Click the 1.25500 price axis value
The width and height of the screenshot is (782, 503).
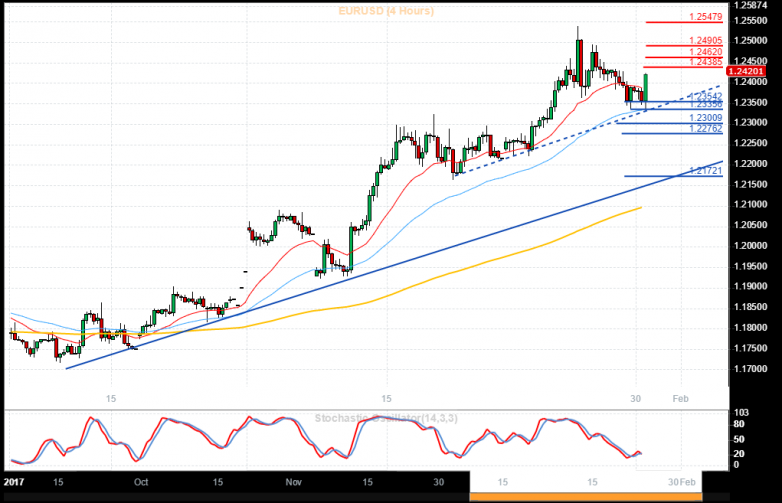coord(751,20)
